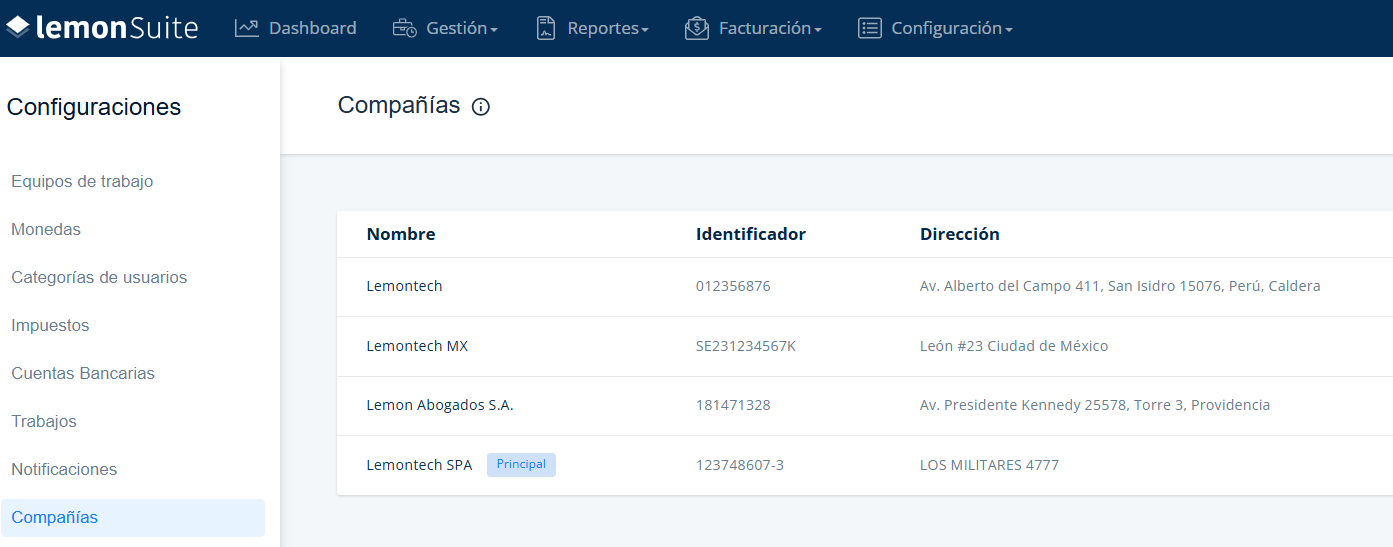Click the Configuraciones sidebar heading
This screenshot has height=547, width=1393.
[x=94, y=108]
